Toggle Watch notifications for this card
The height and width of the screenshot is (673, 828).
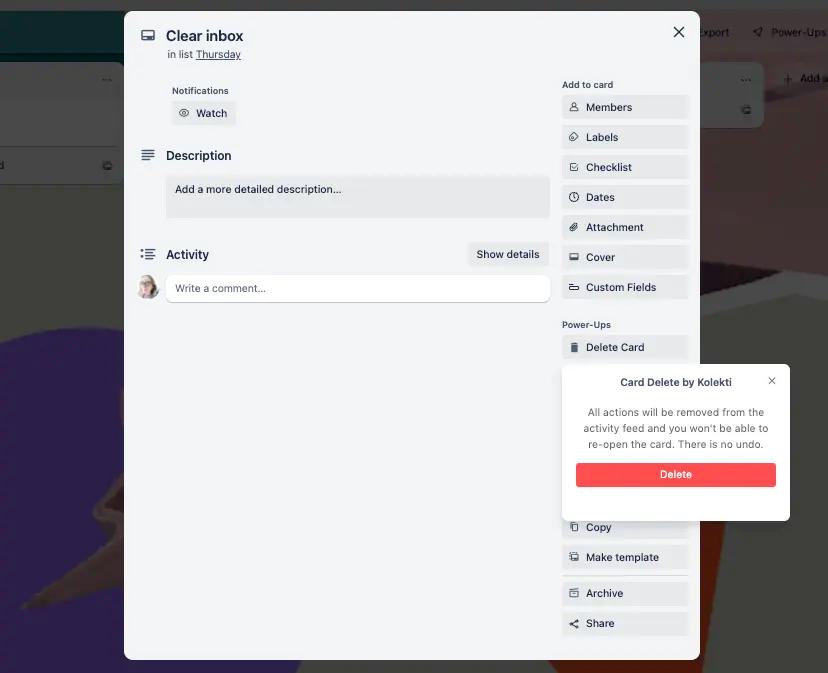tap(203, 113)
